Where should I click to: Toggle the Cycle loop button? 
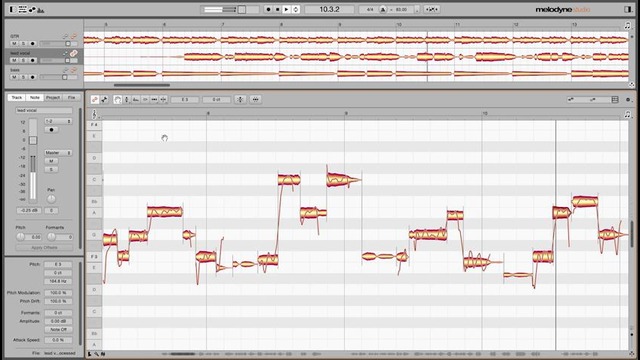296,9
